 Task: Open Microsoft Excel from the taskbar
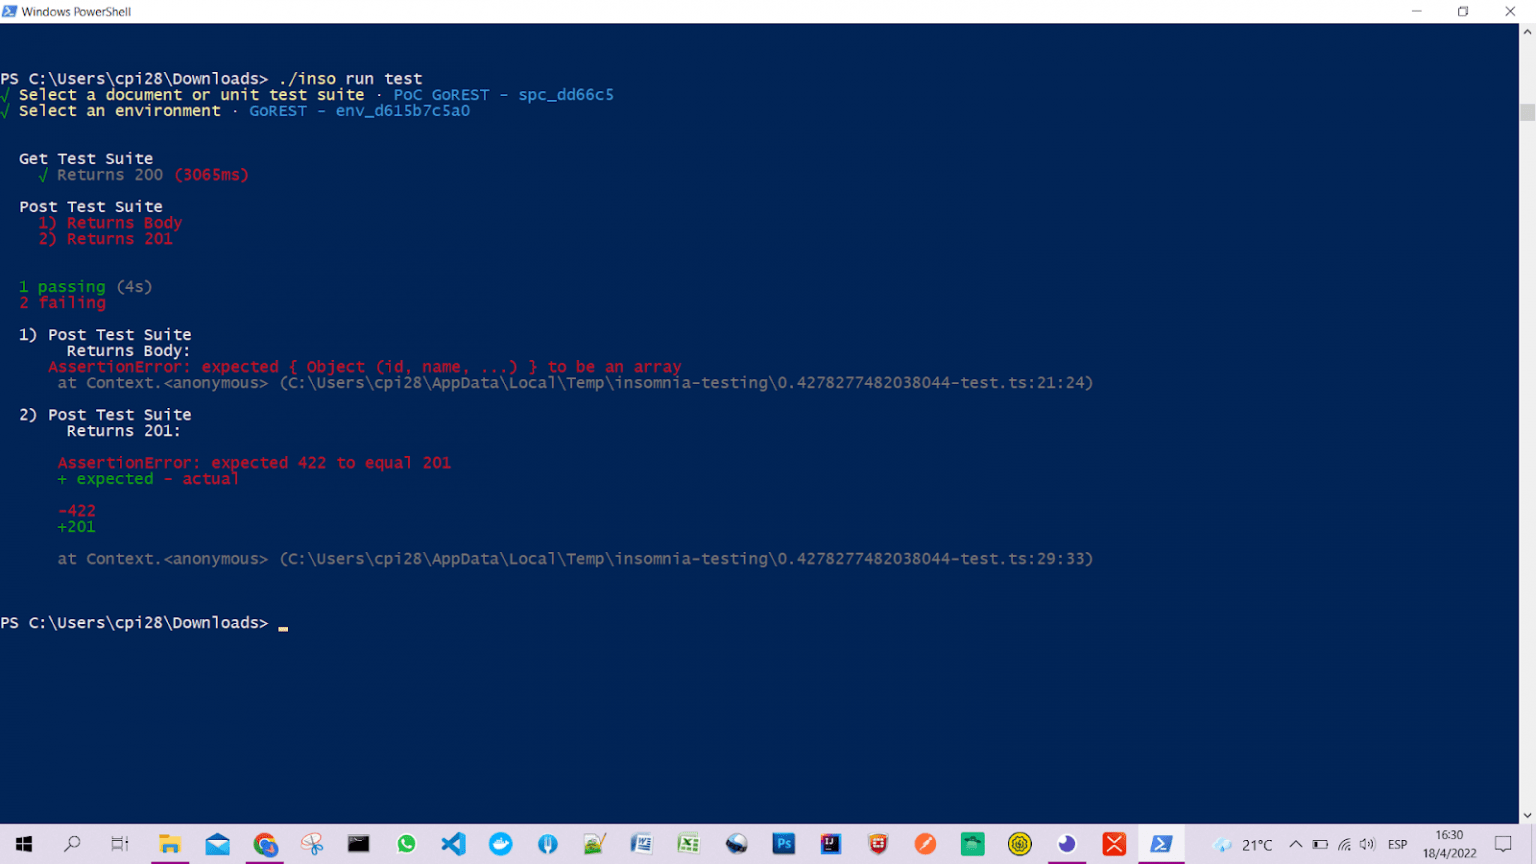[688, 844]
